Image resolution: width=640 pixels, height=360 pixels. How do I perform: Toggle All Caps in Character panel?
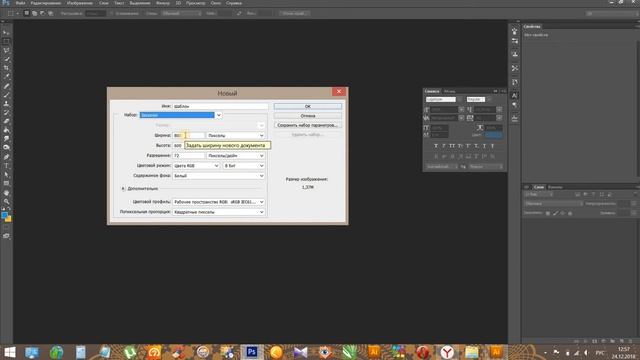point(452,146)
